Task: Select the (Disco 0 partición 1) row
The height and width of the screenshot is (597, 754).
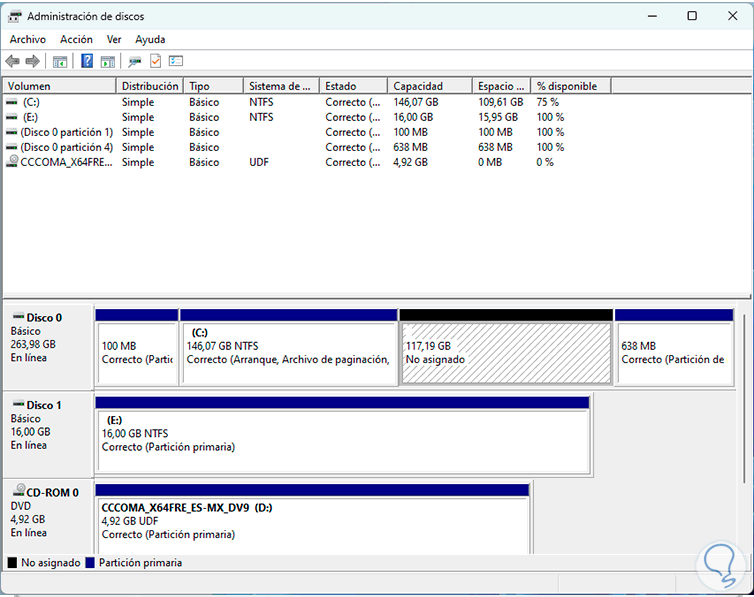Action: point(308,132)
